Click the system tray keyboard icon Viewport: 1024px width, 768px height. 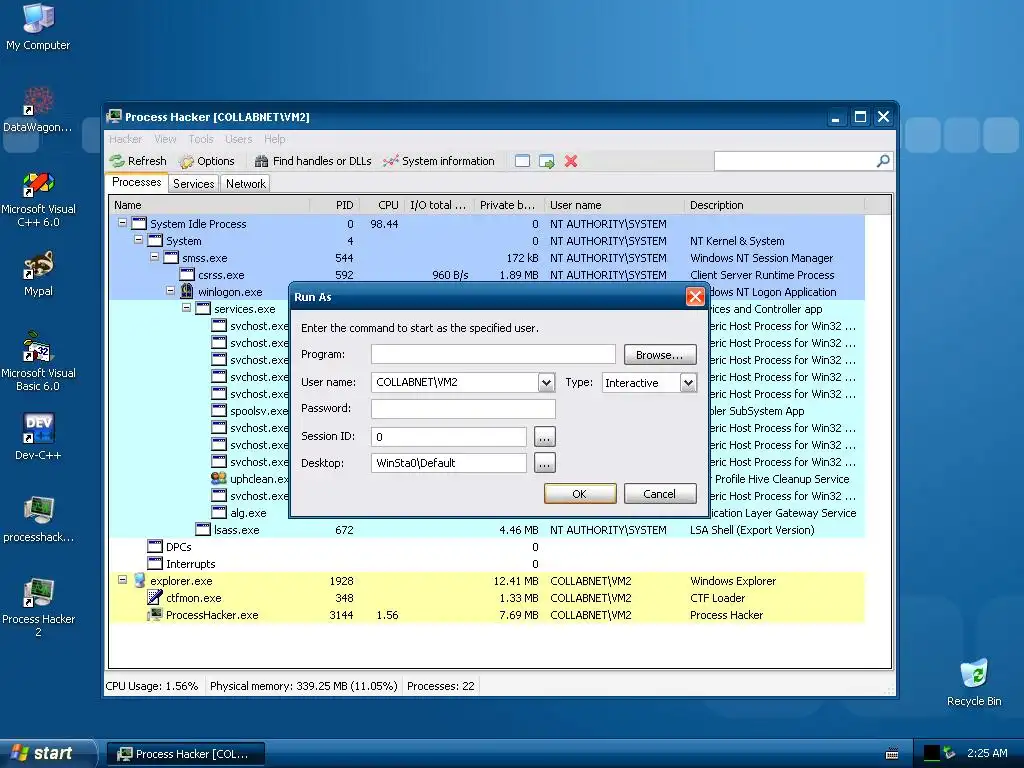point(891,754)
